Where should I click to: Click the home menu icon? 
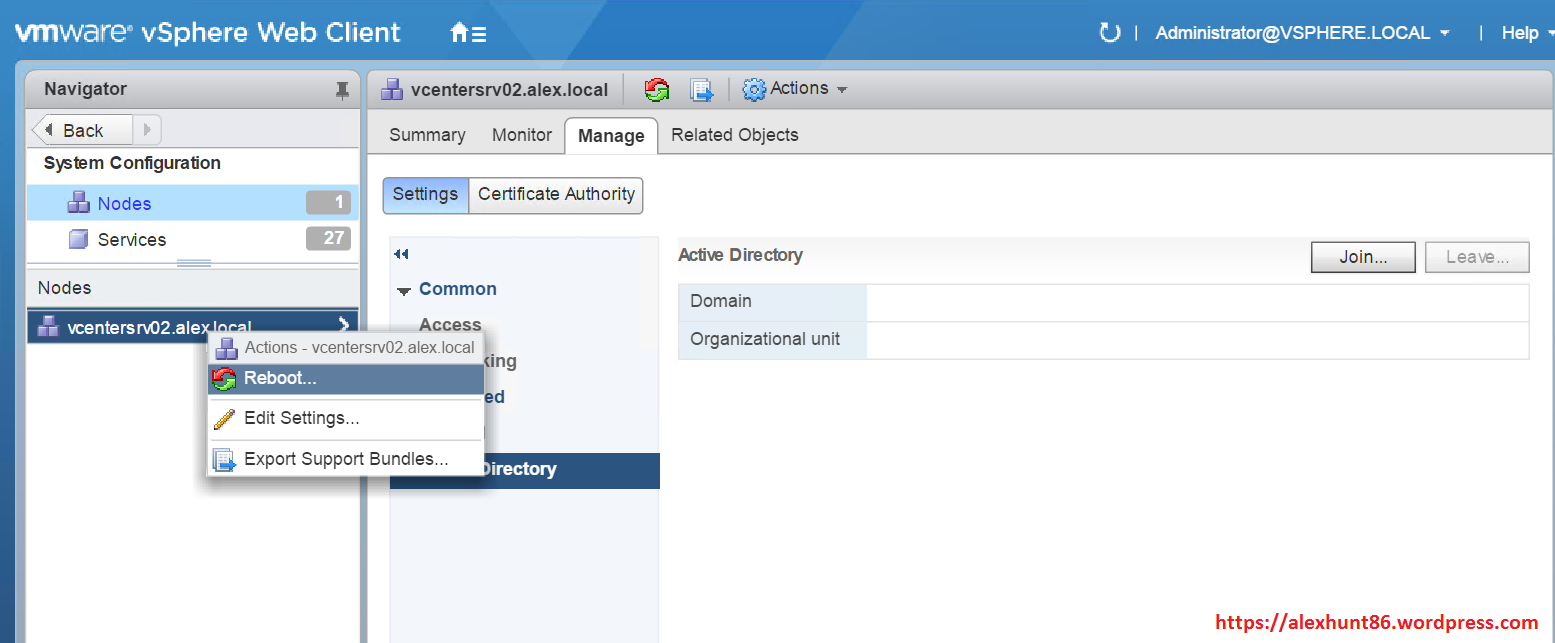468,33
